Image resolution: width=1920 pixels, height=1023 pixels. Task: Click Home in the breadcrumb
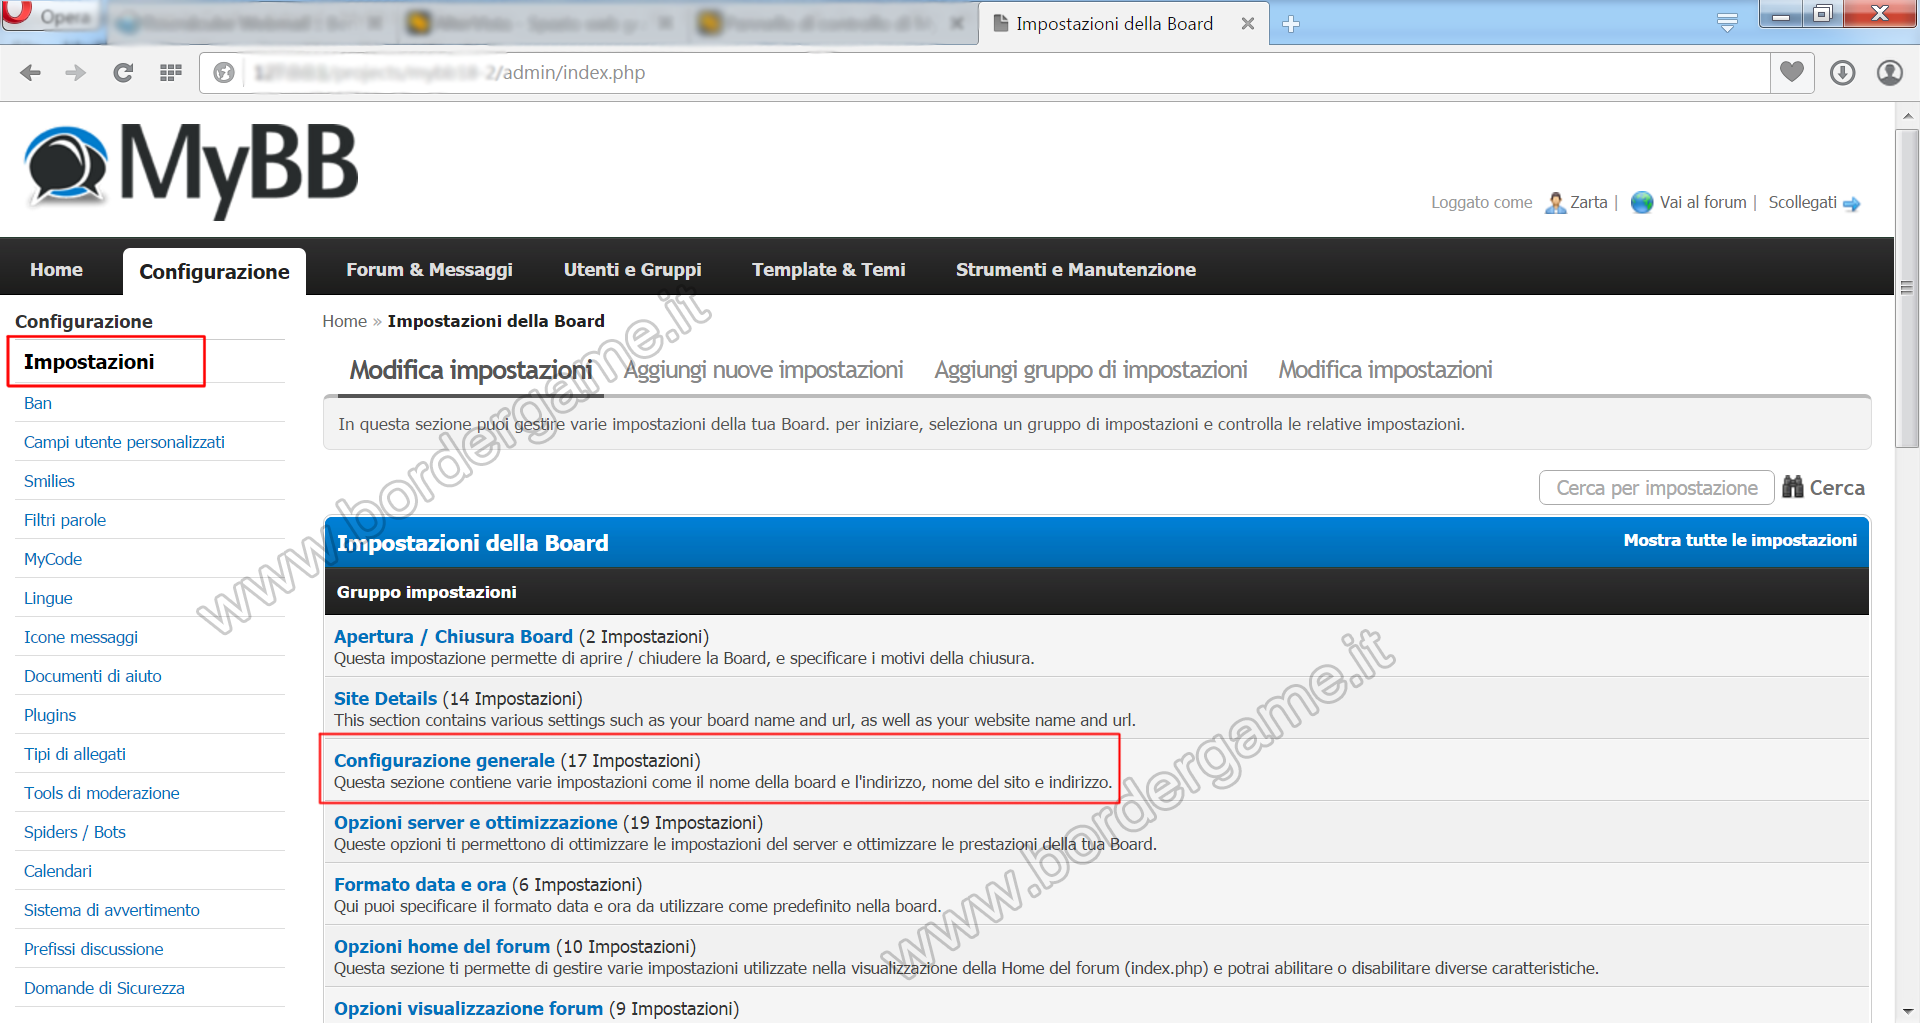tap(344, 321)
